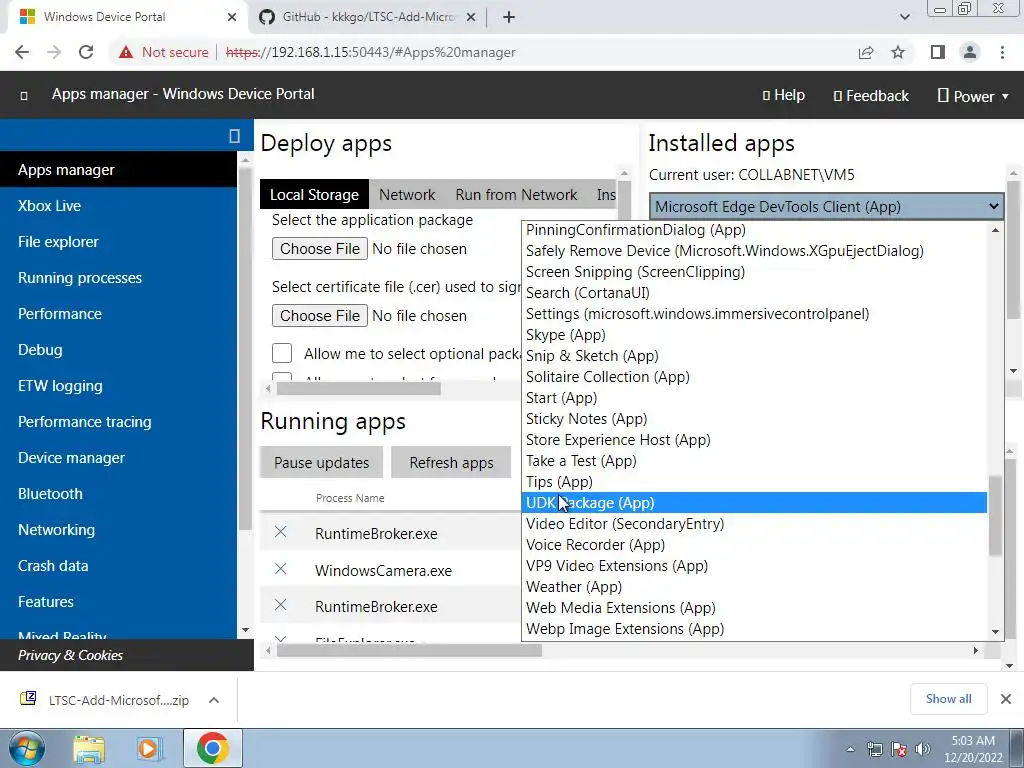
Task: Open Device manager in the sidebar
Action: (118, 458)
